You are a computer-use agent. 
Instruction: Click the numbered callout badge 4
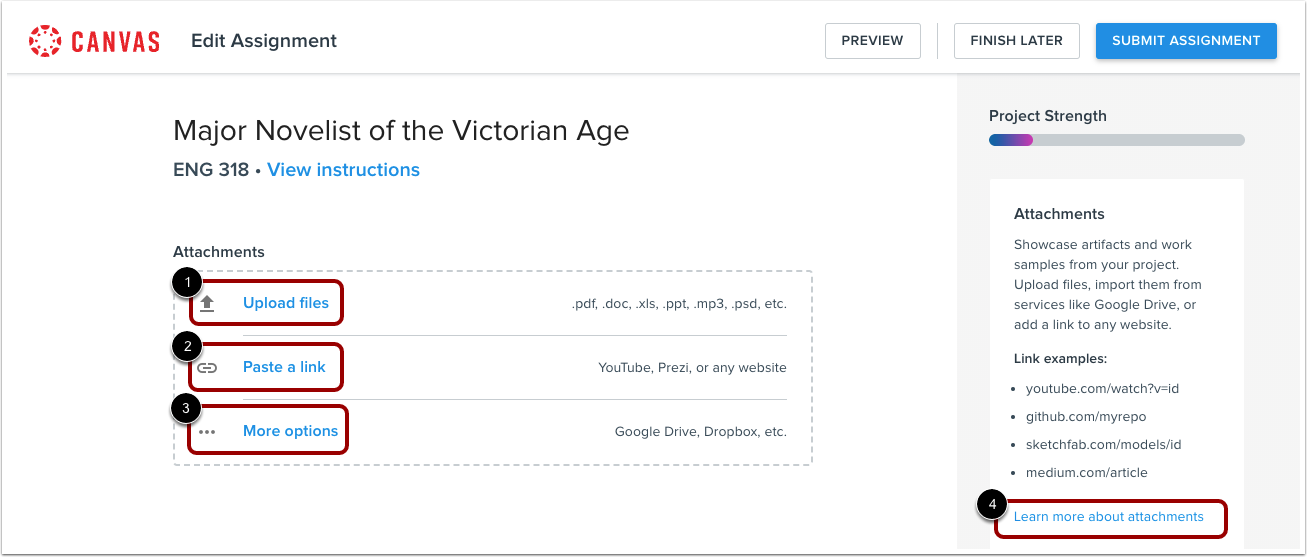point(992,505)
